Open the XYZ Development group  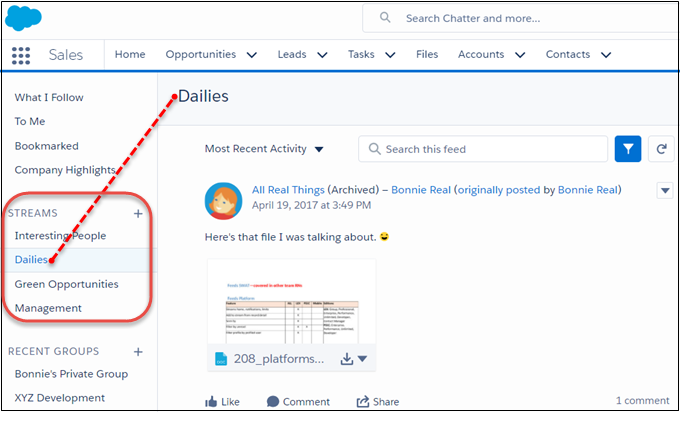60,398
